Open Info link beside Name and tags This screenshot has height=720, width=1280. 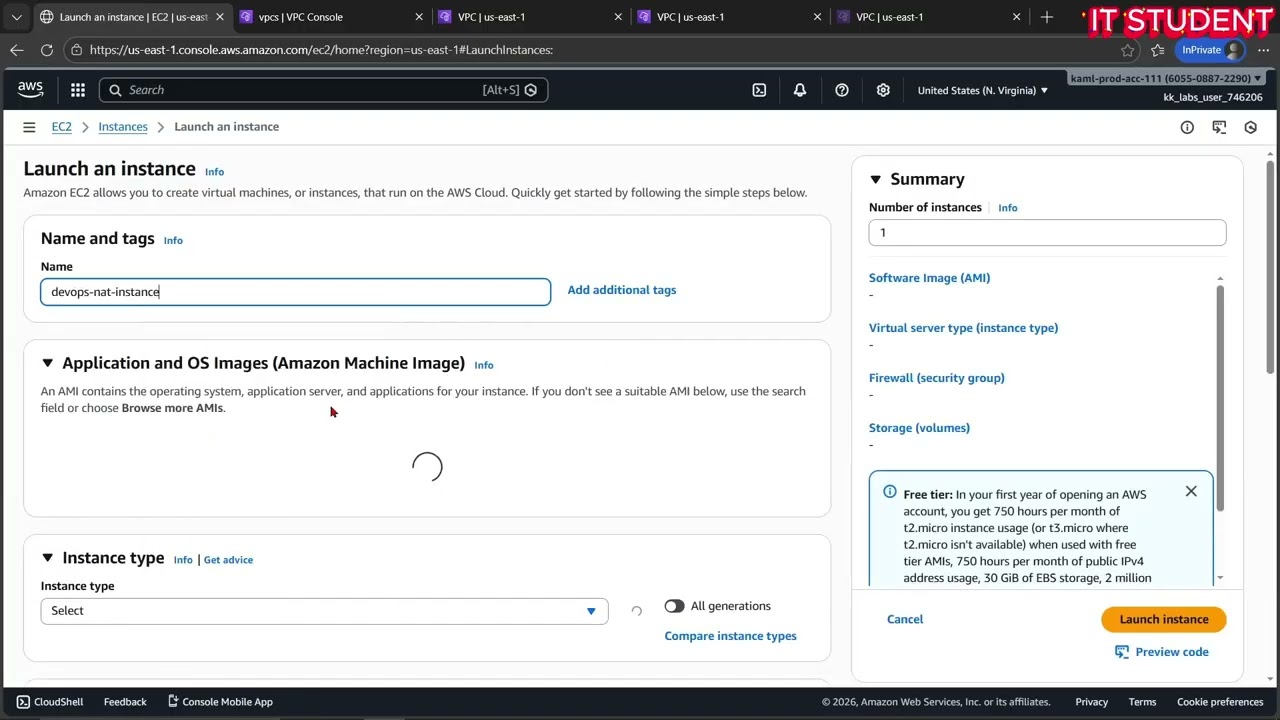coord(173,241)
